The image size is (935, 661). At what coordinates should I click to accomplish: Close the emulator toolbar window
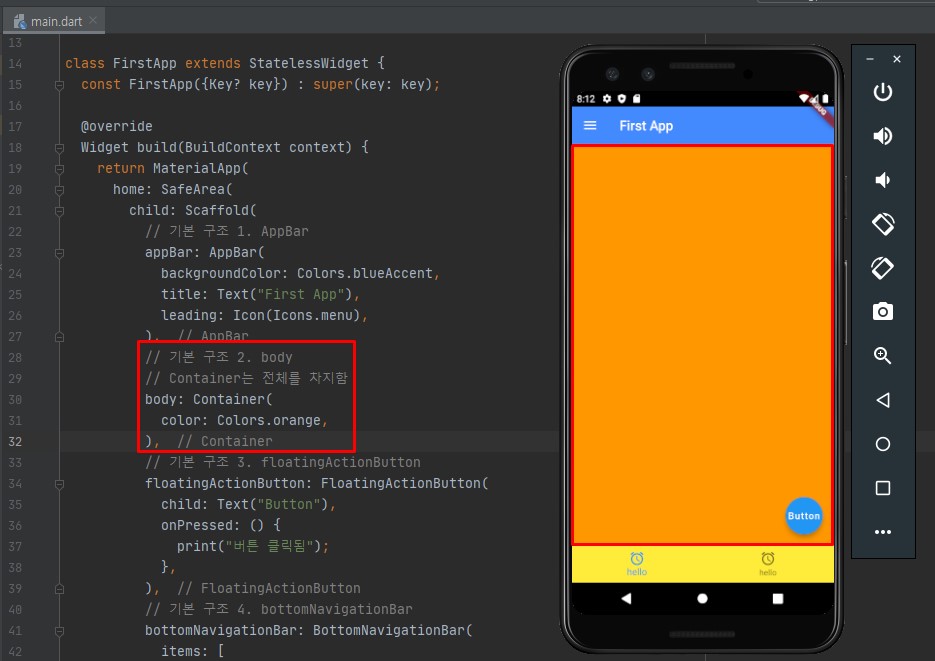point(897,59)
